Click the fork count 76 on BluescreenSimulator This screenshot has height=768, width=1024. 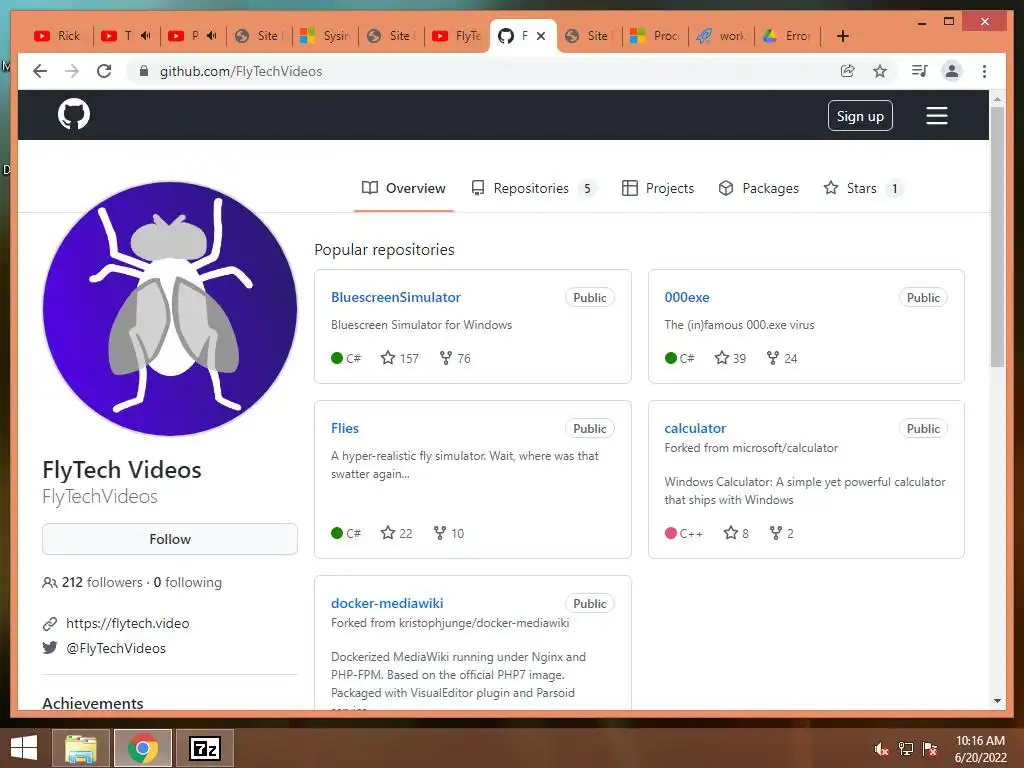(455, 358)
